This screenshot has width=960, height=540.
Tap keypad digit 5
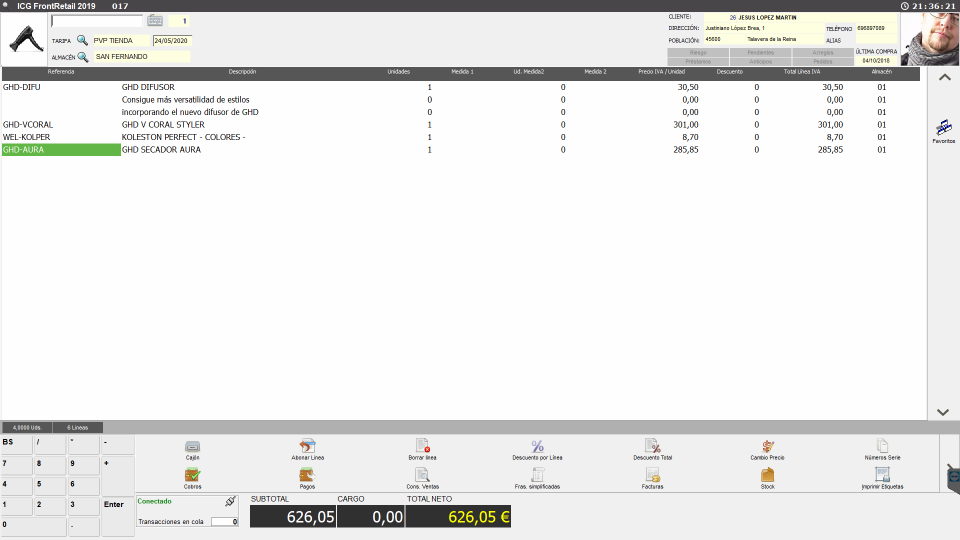coord(50,486)
